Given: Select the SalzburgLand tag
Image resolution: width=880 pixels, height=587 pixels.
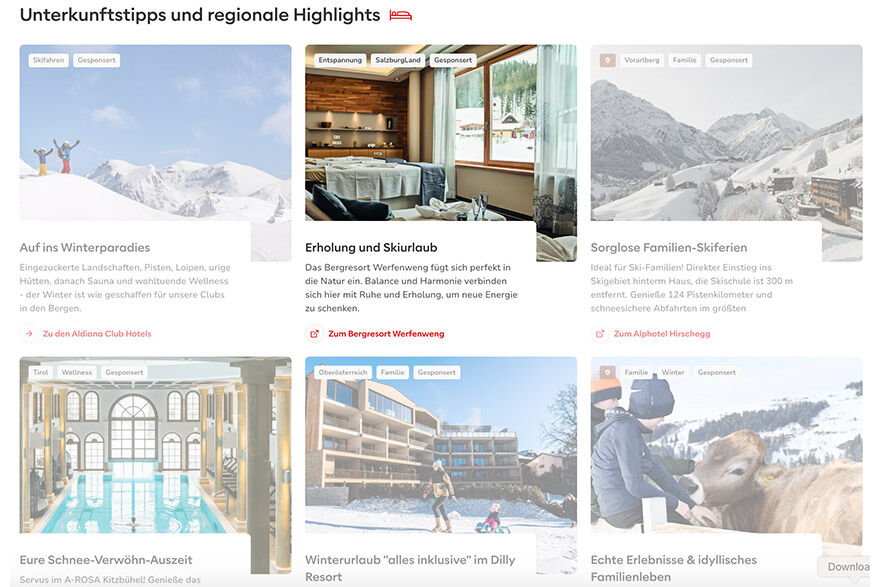Looking at the screenshot, I should point(398,60).
